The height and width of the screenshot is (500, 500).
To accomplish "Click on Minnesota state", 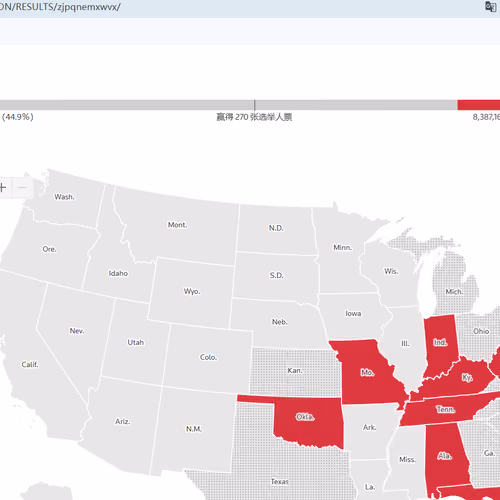I will [x=343, y=248].
